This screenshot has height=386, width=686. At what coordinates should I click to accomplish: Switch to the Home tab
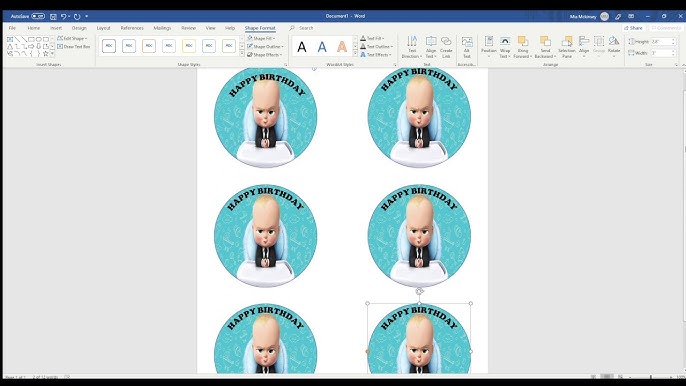34,28
